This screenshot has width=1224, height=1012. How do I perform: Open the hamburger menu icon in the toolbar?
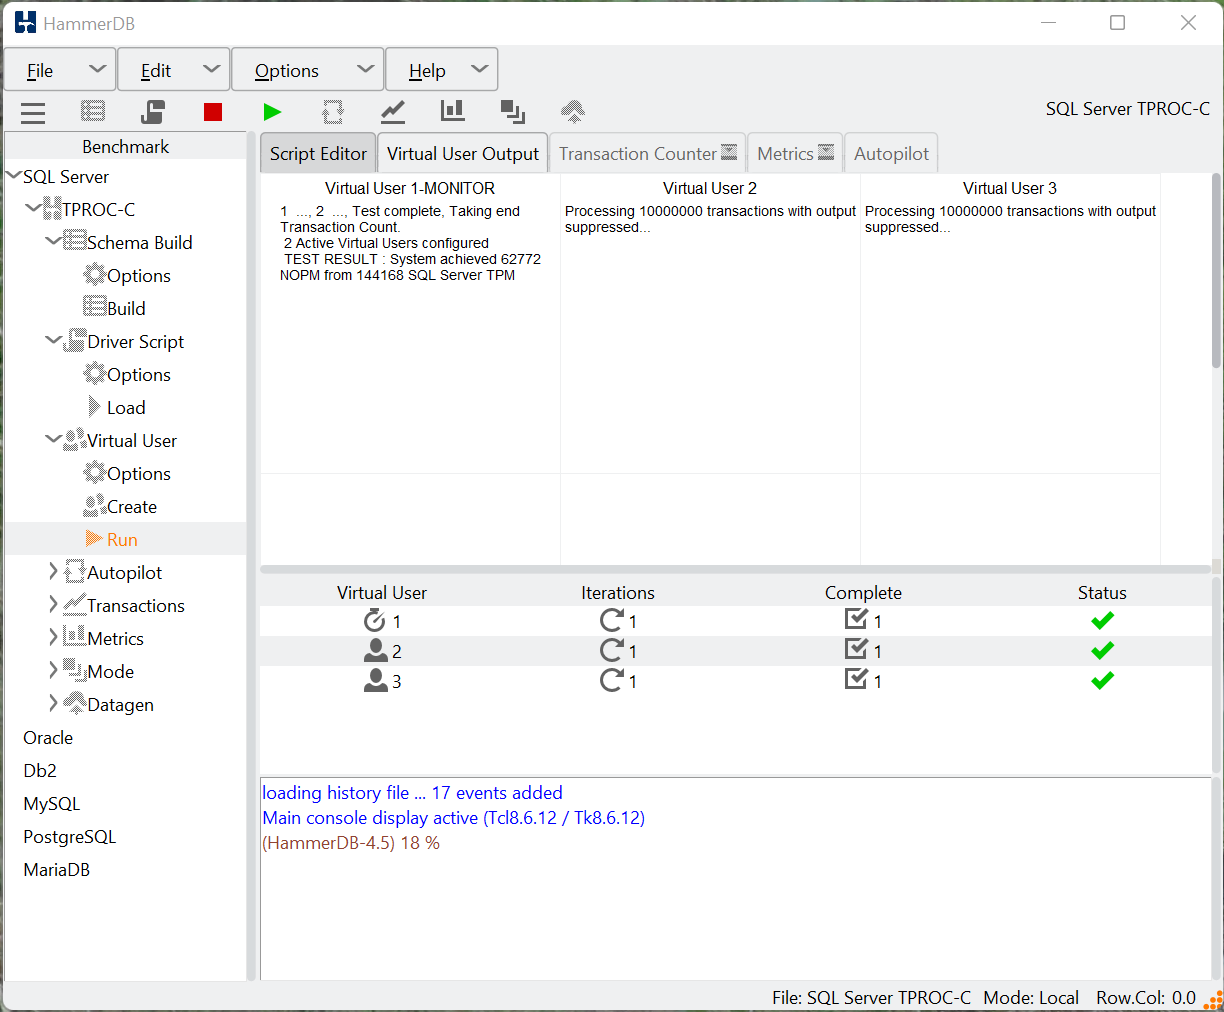click(33, 112)
